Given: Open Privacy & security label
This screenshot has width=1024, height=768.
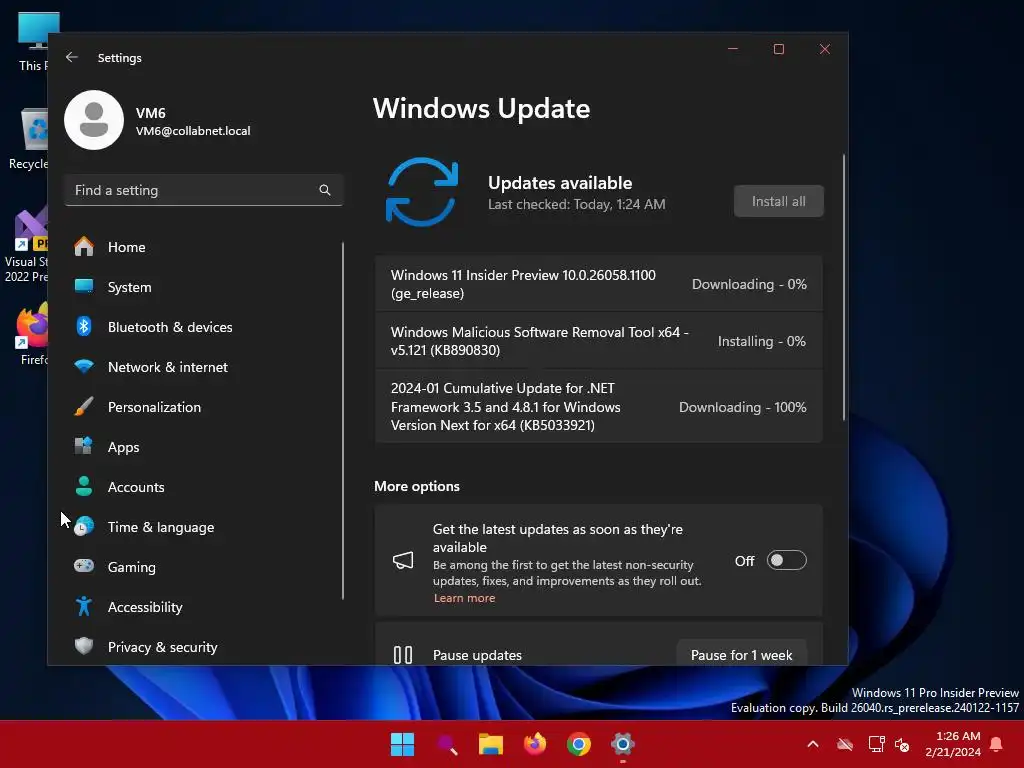Looking at the screenshot, I should click(x=163, y=647).
